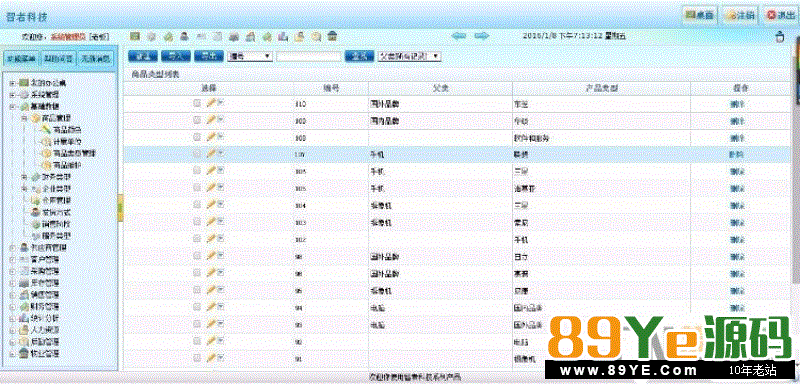Open the 客户管理 card icon in top toolbar
Image resolution: width=800 pixels, height=384 pixels.
[x=201, y=36]
